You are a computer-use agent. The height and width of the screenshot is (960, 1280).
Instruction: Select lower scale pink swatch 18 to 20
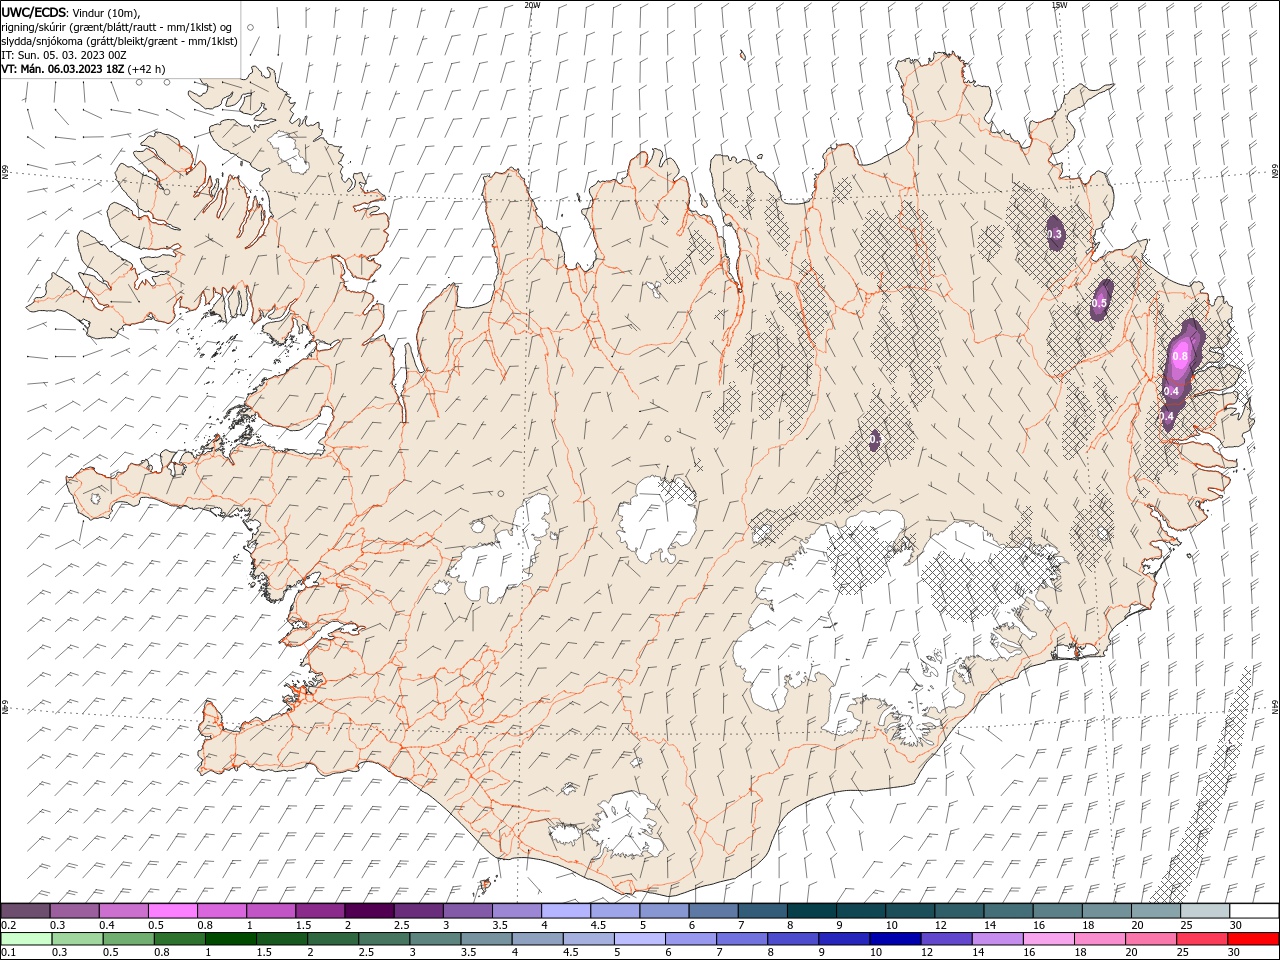[x=1098, y=939]
